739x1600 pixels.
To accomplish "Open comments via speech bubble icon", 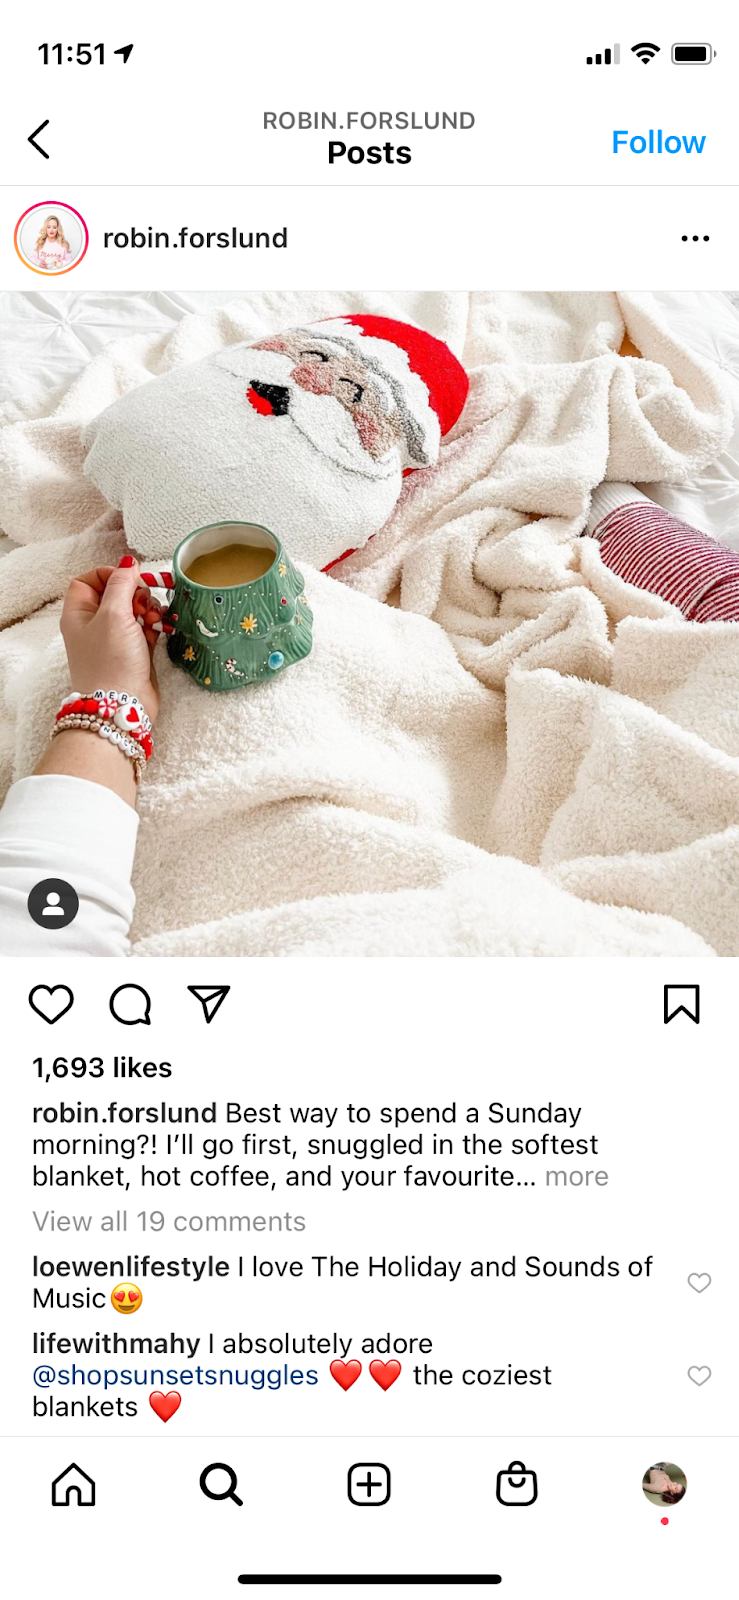I will (130, 1004).
